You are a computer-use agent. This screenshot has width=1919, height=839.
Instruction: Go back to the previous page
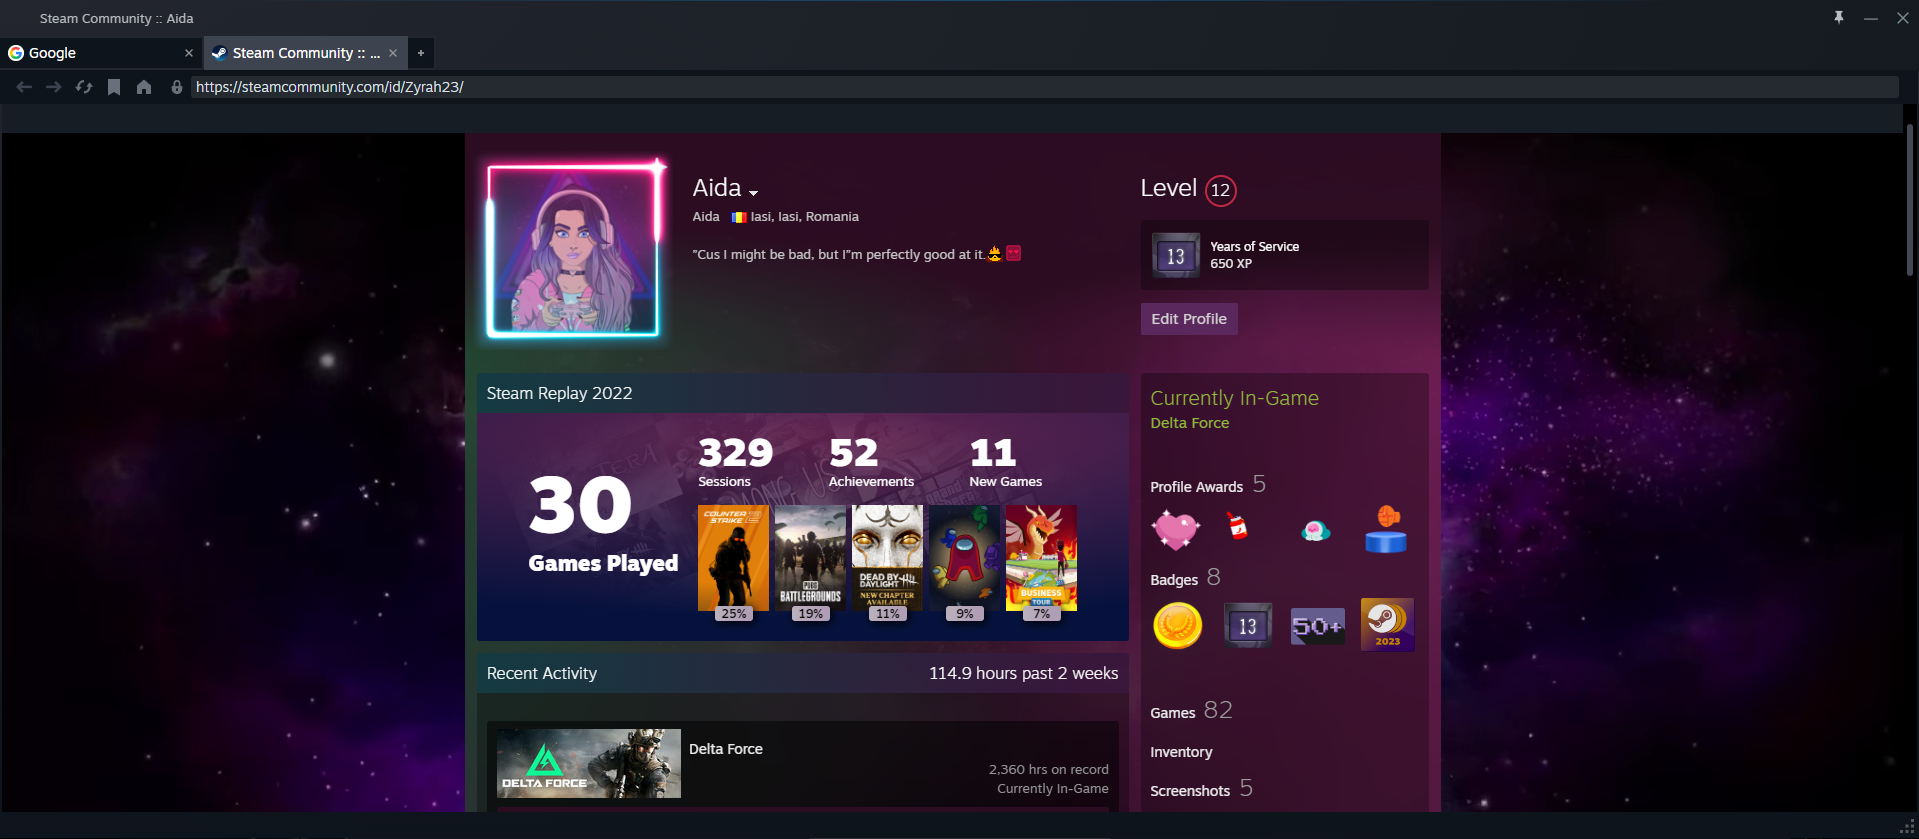tap(24, 87)
